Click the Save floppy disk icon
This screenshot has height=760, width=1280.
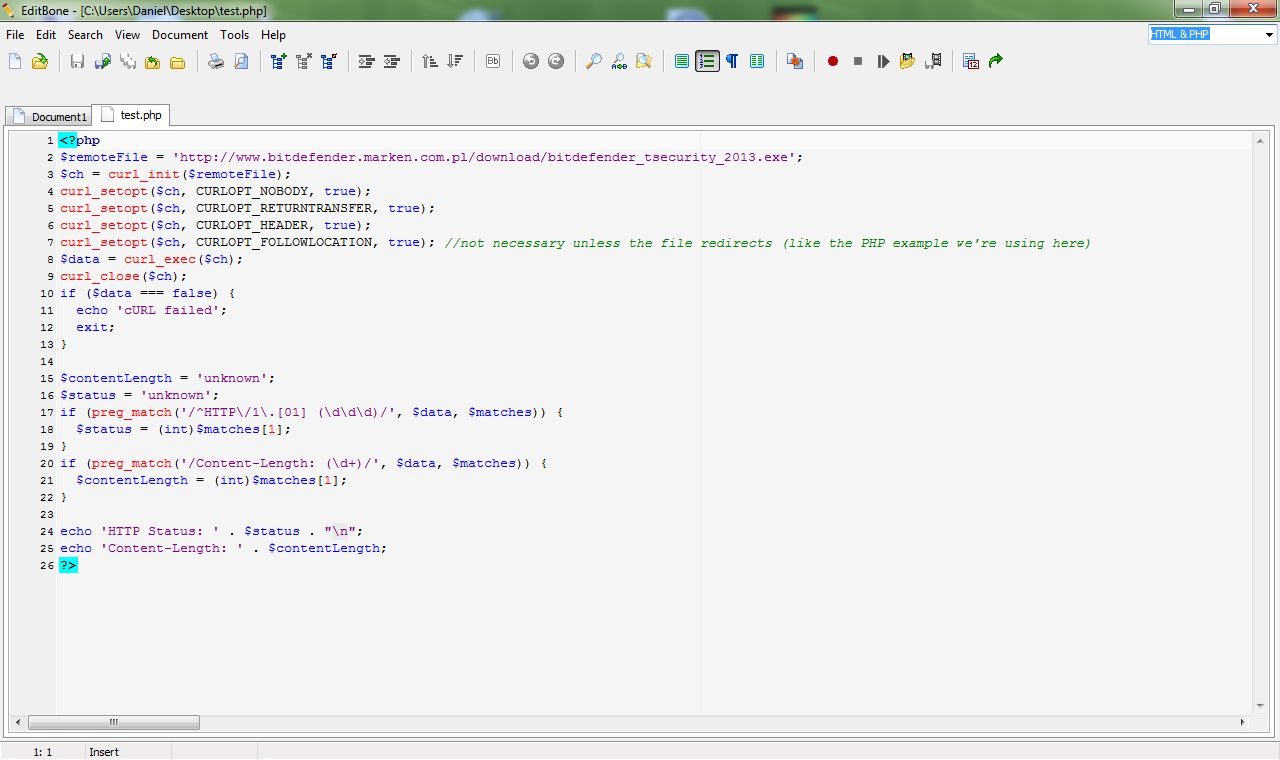(x=77, y=61)
